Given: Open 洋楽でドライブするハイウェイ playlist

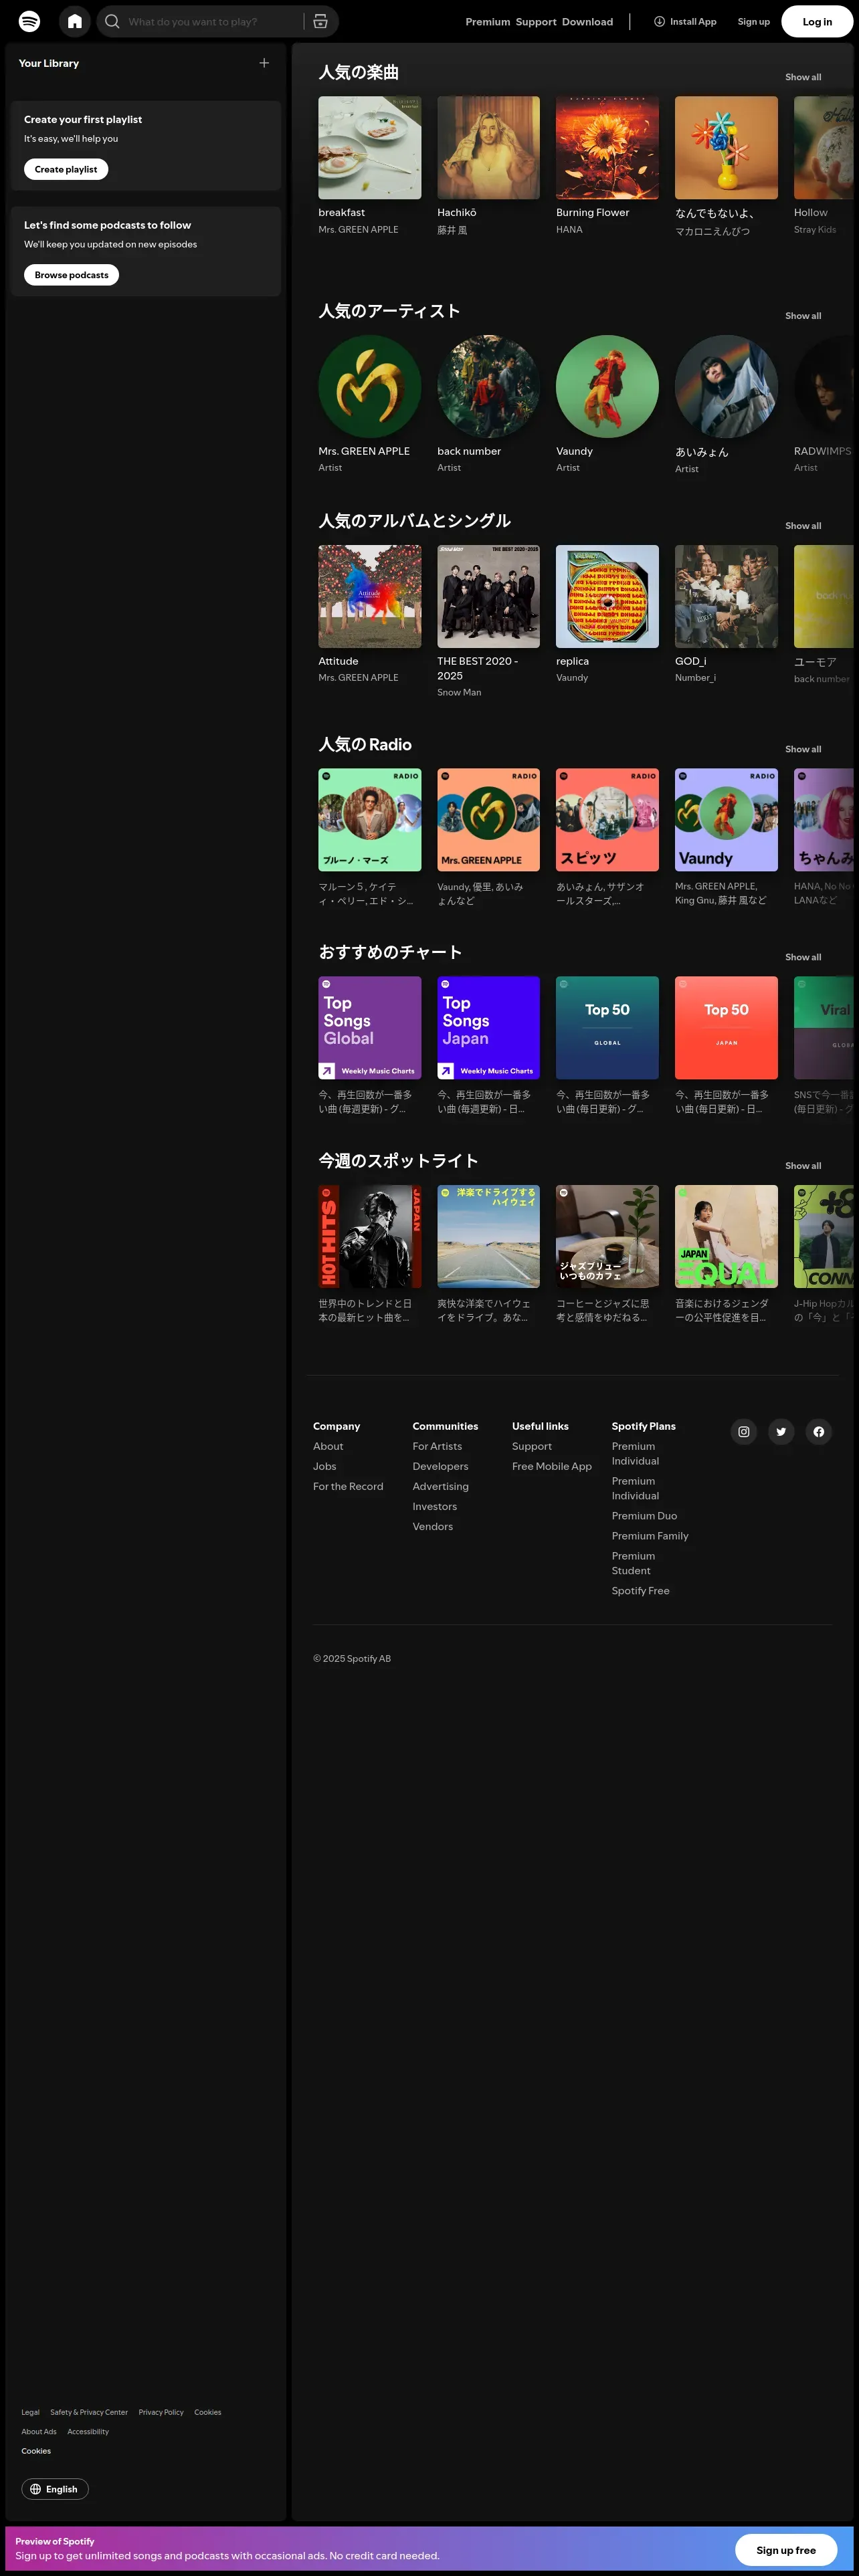Looking at the screenshot, I should point(488,1236).
